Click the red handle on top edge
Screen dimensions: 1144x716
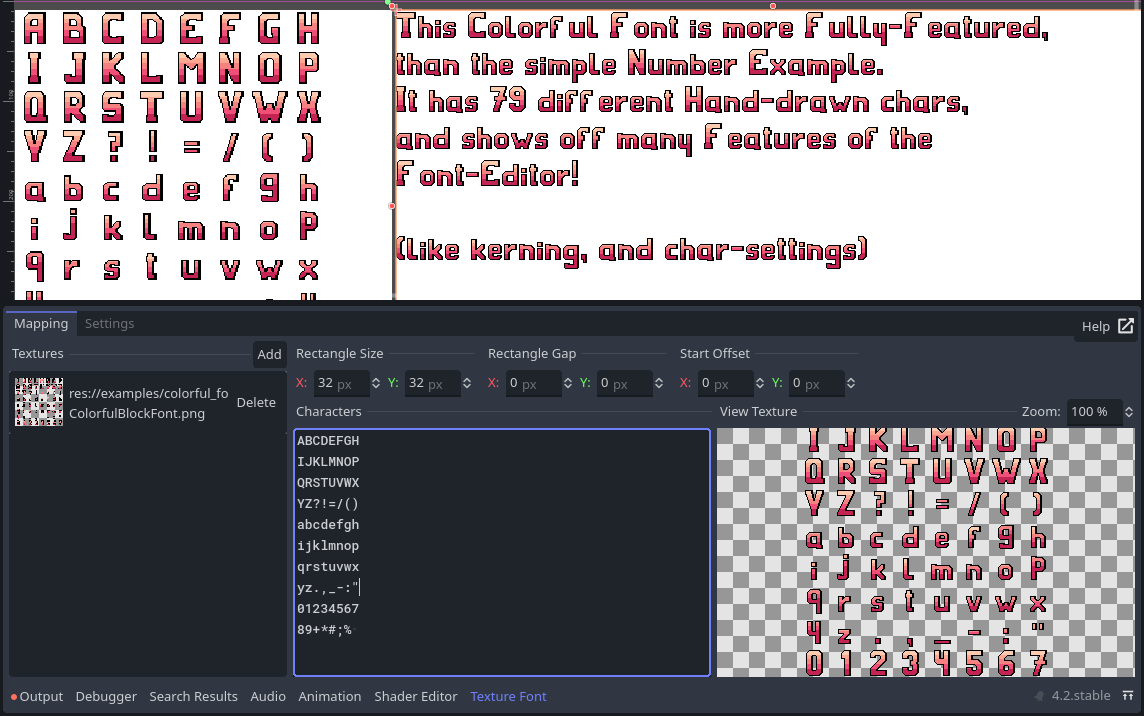(x=773, y=6)
